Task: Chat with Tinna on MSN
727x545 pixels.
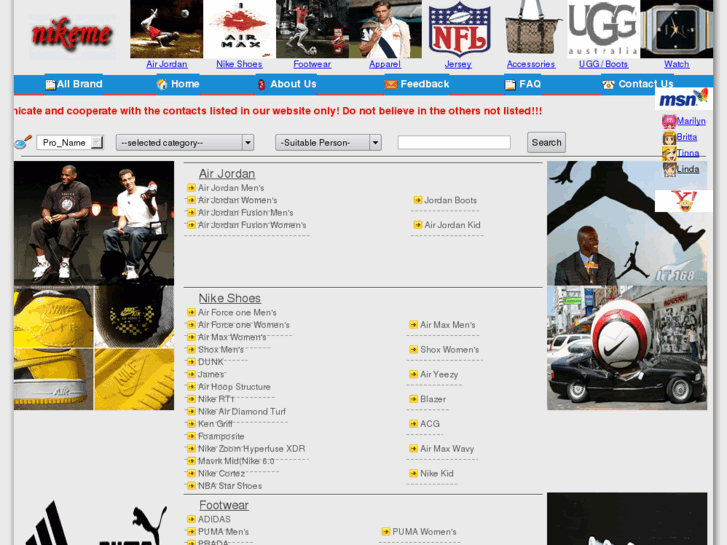Action: click(x=688, y=153)
